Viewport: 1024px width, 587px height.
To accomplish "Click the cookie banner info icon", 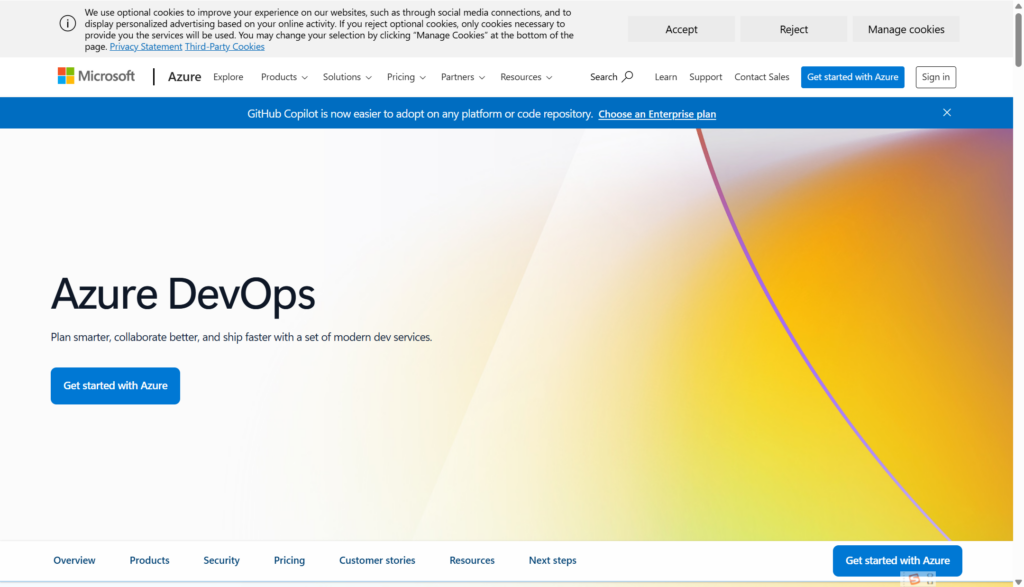I will [x=67, y=24].
